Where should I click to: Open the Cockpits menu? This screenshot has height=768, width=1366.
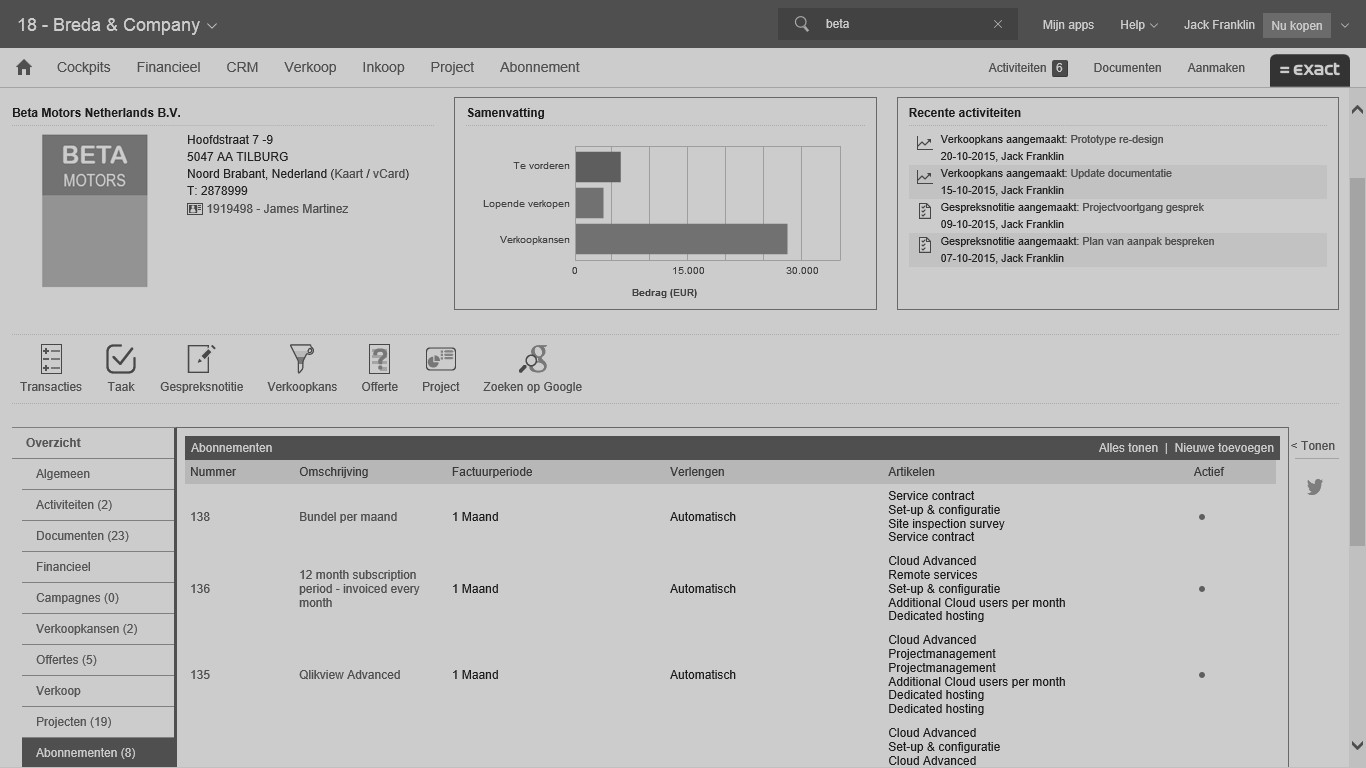pyautogui.click(x=84, y=67)
